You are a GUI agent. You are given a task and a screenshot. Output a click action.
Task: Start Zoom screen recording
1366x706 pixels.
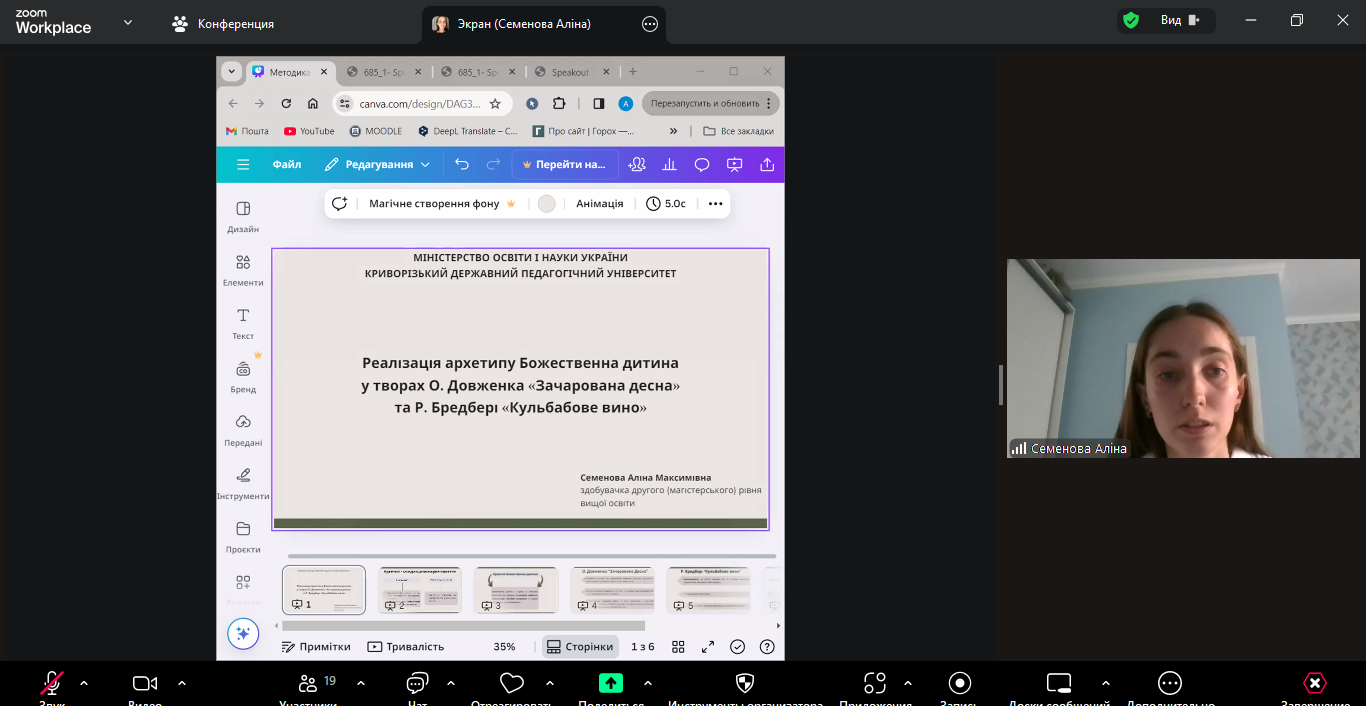pos(958,684)
